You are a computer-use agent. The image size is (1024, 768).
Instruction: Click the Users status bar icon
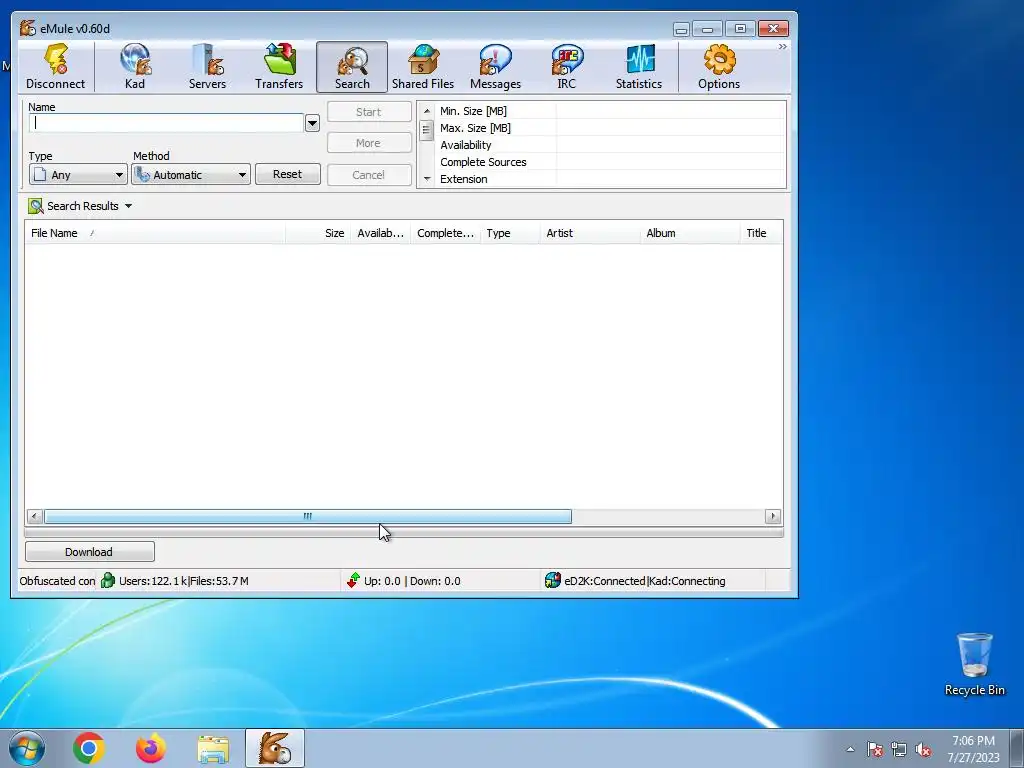tap(108, 581)
